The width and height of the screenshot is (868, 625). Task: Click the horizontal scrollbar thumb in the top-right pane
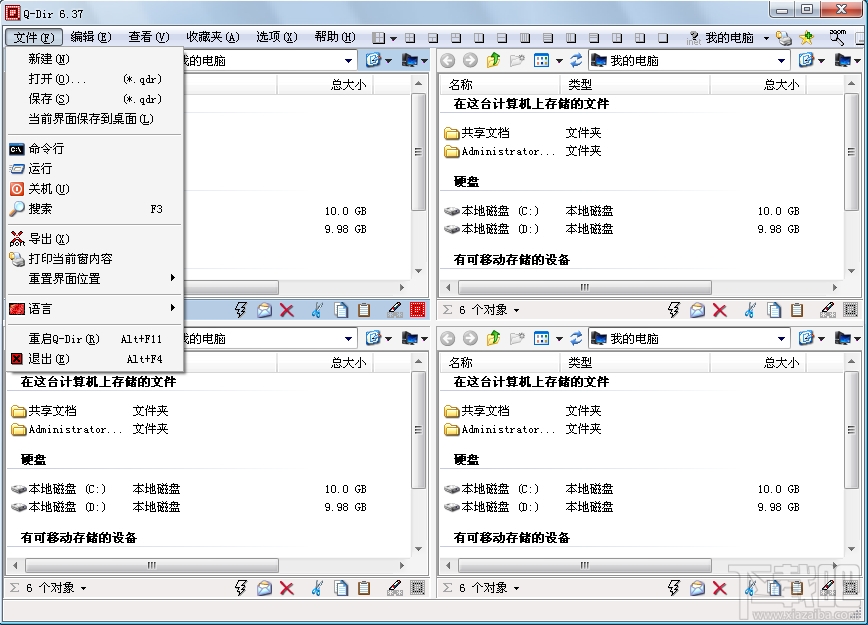pyautogui.click(x=585, y=287)
